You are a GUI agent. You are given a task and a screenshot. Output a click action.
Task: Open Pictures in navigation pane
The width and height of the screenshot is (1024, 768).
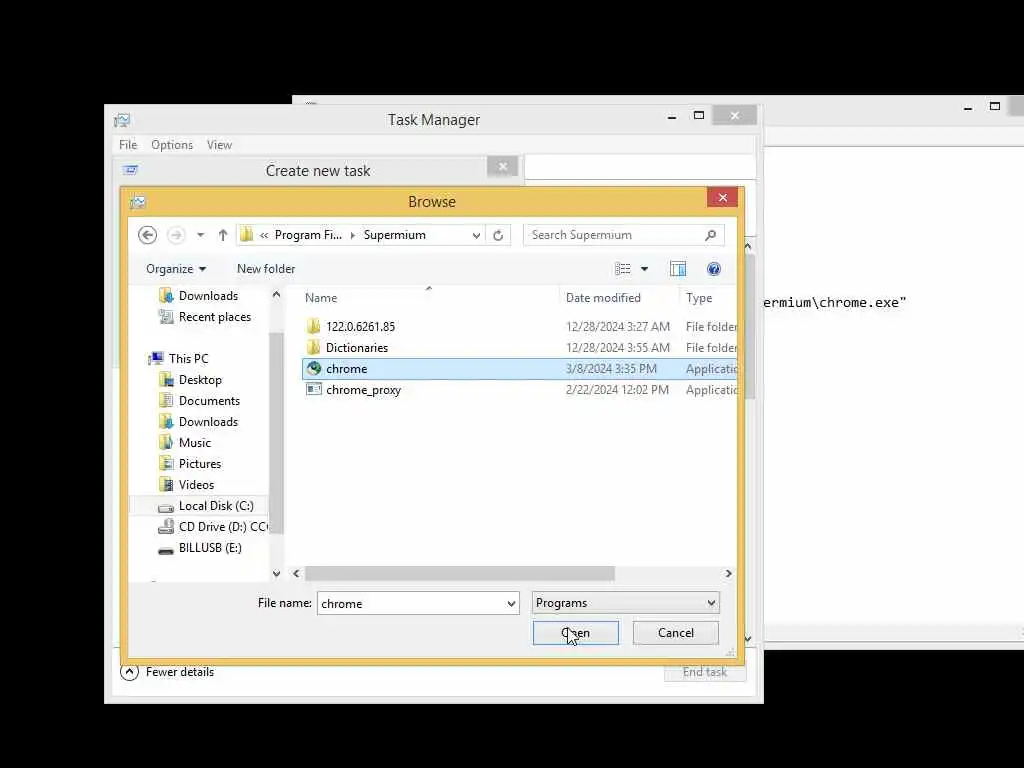(190, 464)
